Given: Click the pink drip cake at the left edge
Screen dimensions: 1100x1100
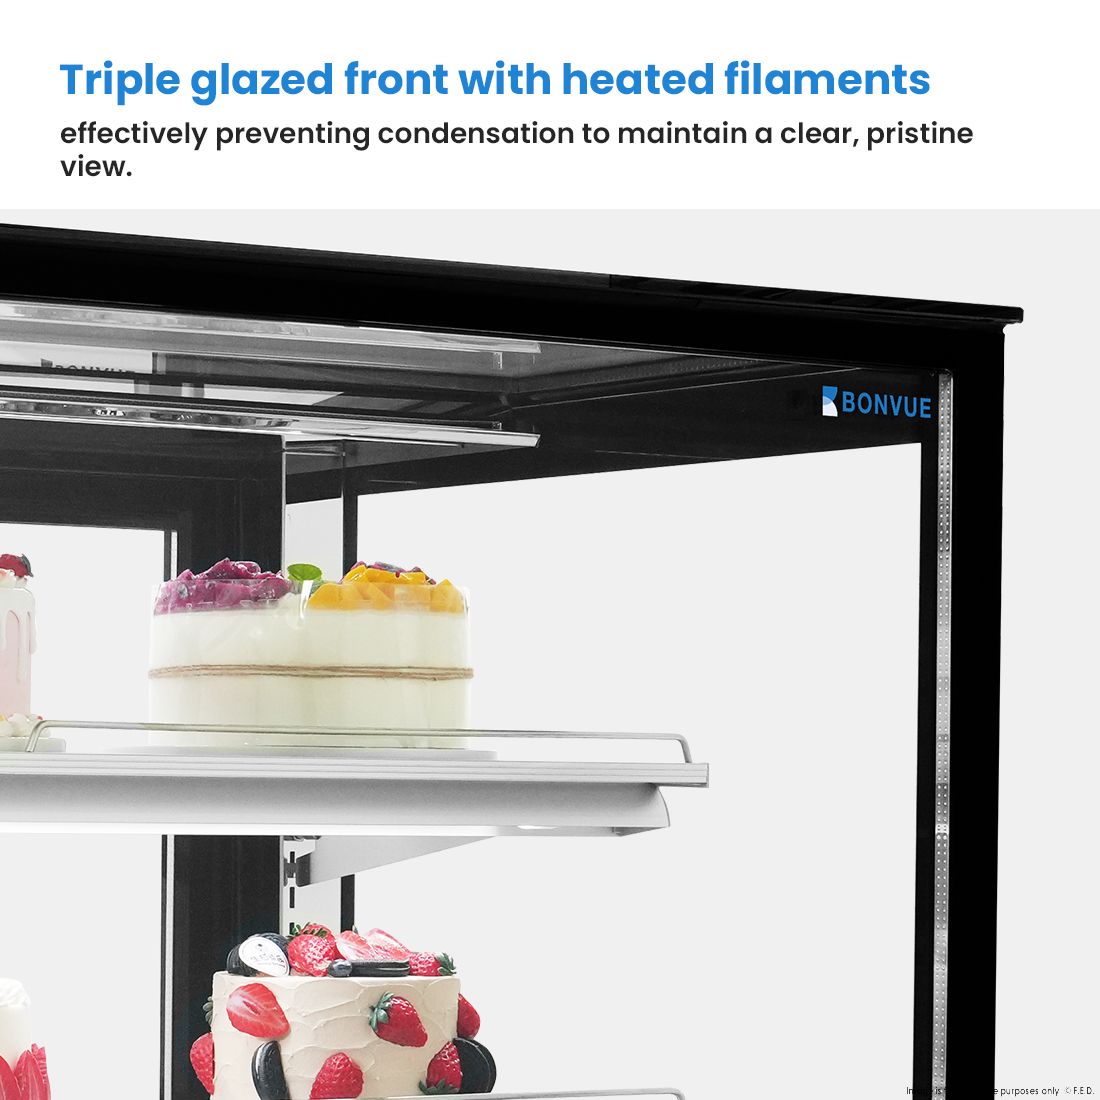Looking at the screenshot, I should (x=17, y=635).
